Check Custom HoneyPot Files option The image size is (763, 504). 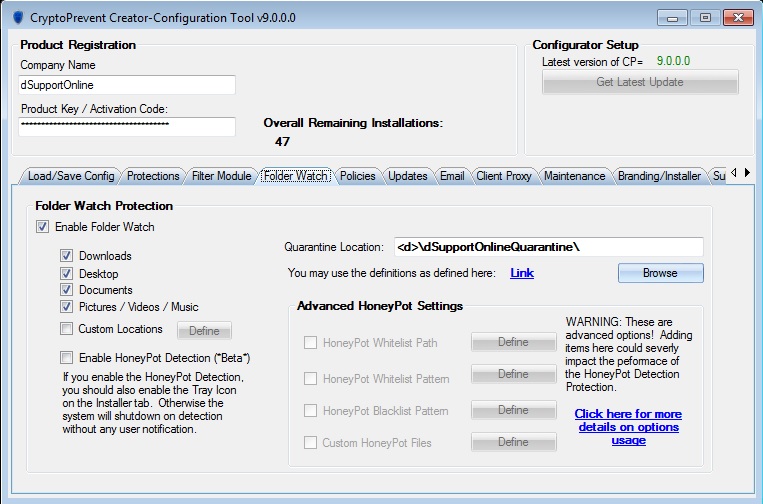[310, 443]
